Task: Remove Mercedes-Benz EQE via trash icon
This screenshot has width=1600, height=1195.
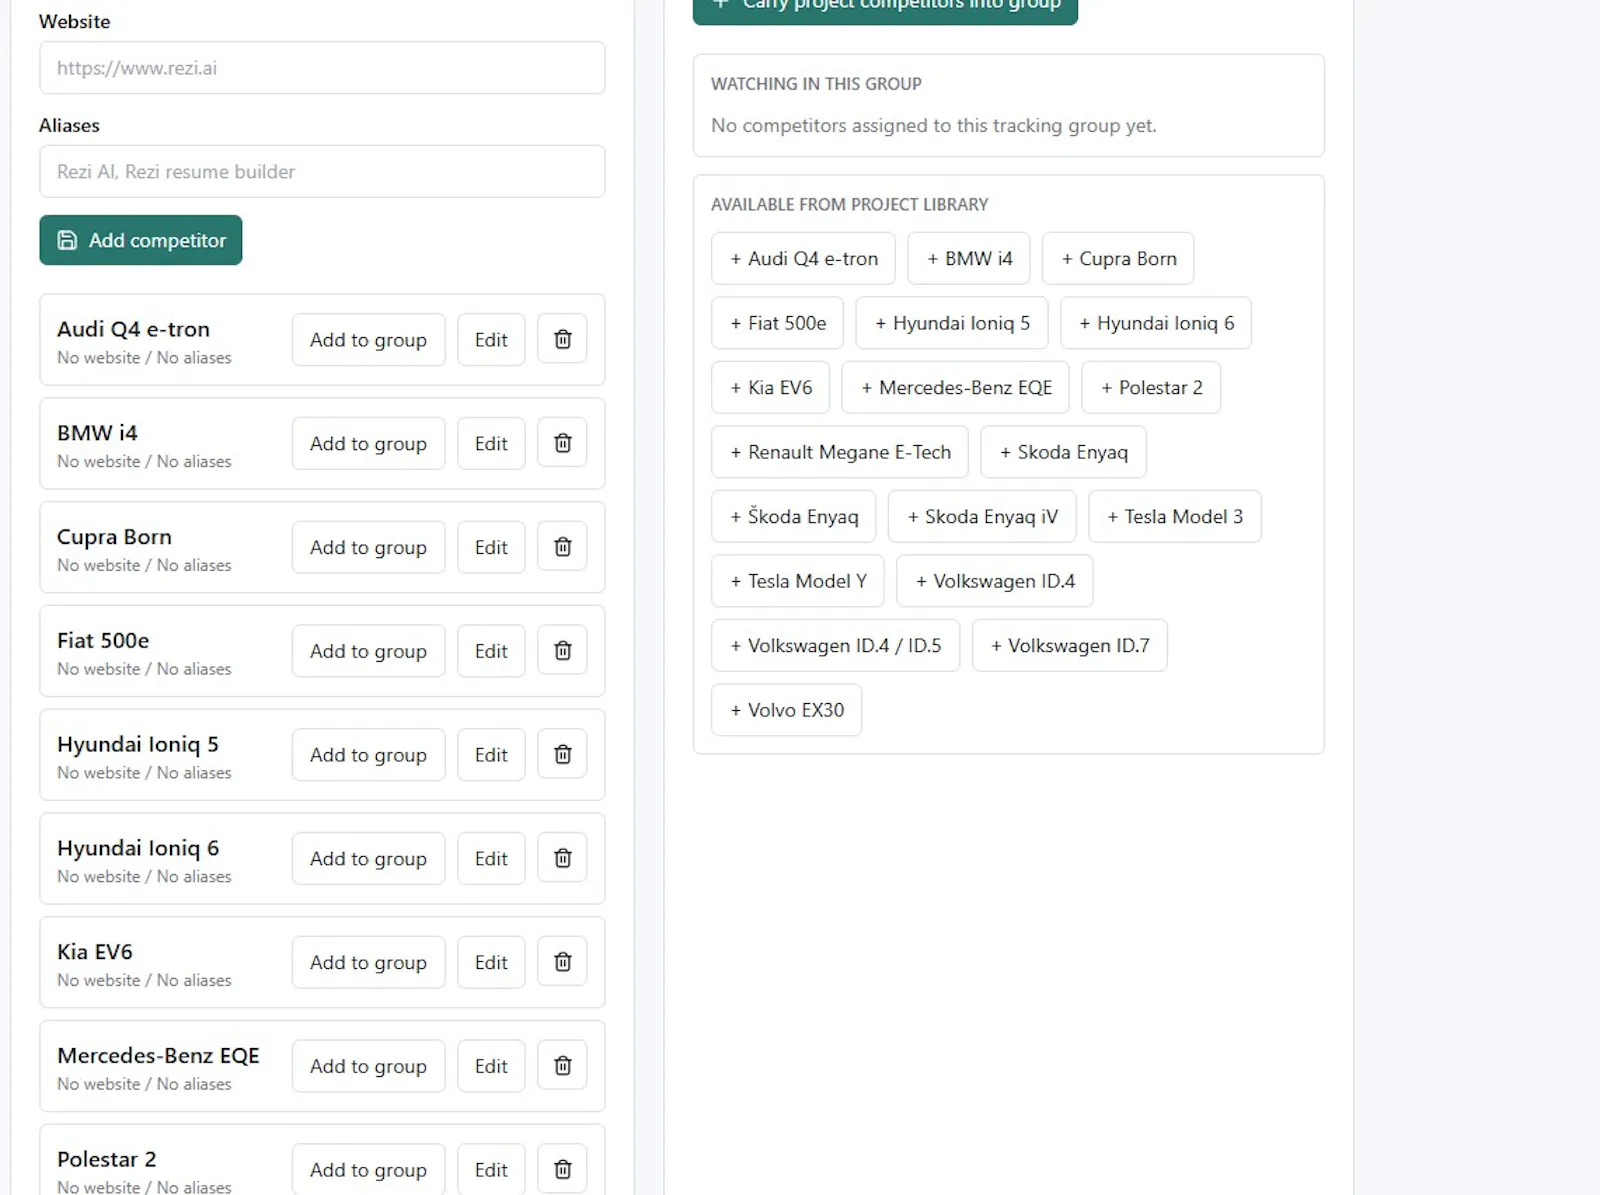Action: [562, 1066]
